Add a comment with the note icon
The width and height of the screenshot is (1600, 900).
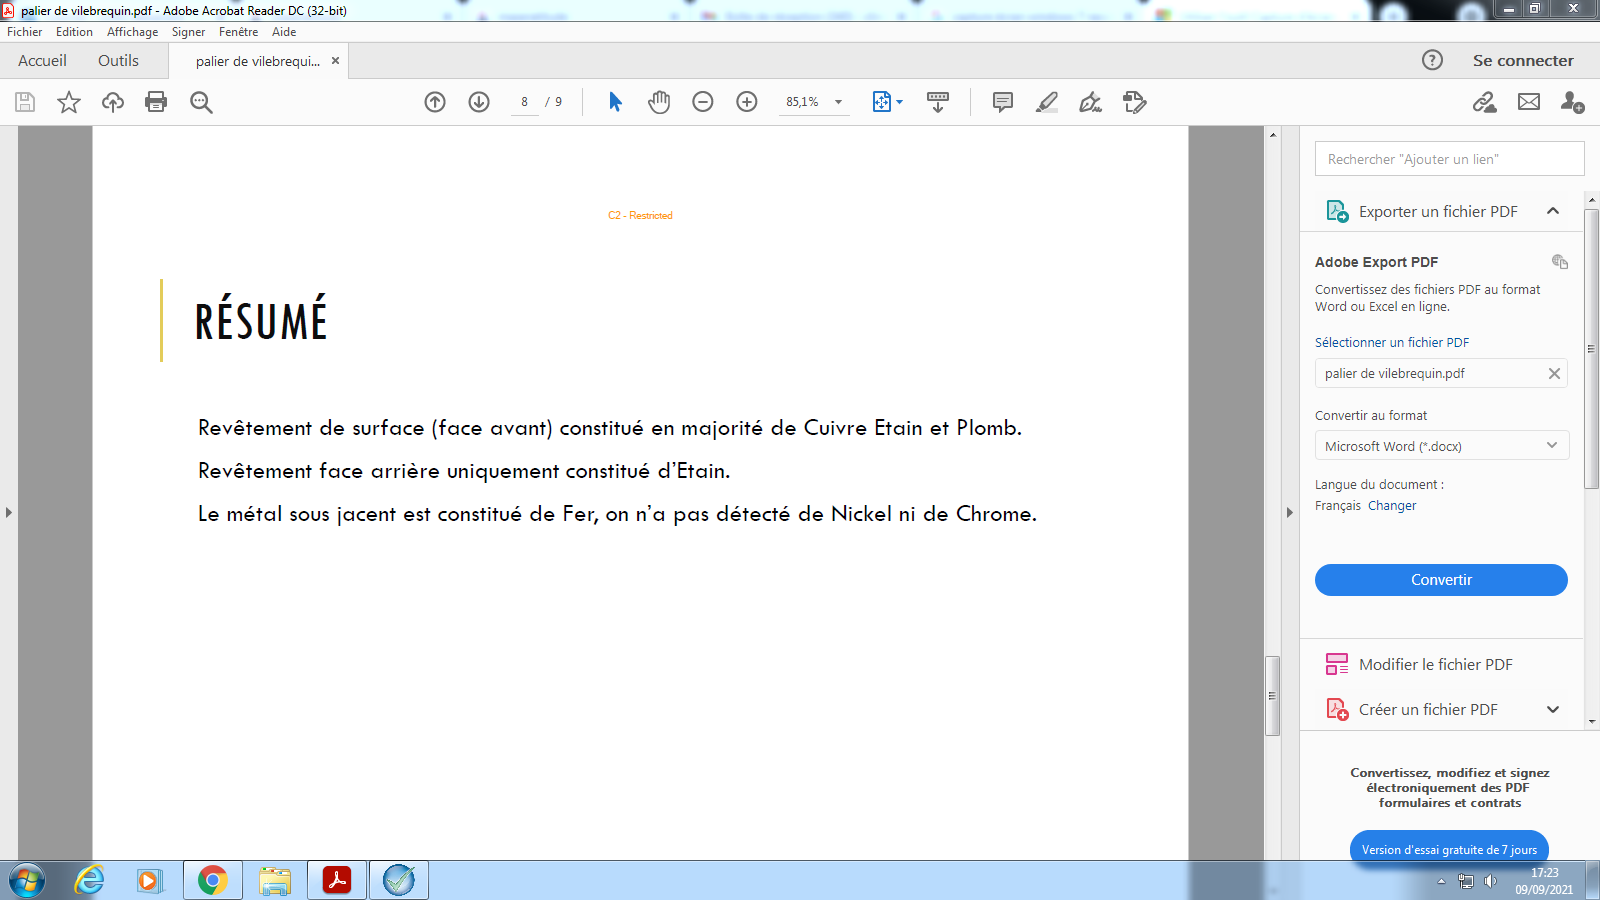click(1002, 102)
